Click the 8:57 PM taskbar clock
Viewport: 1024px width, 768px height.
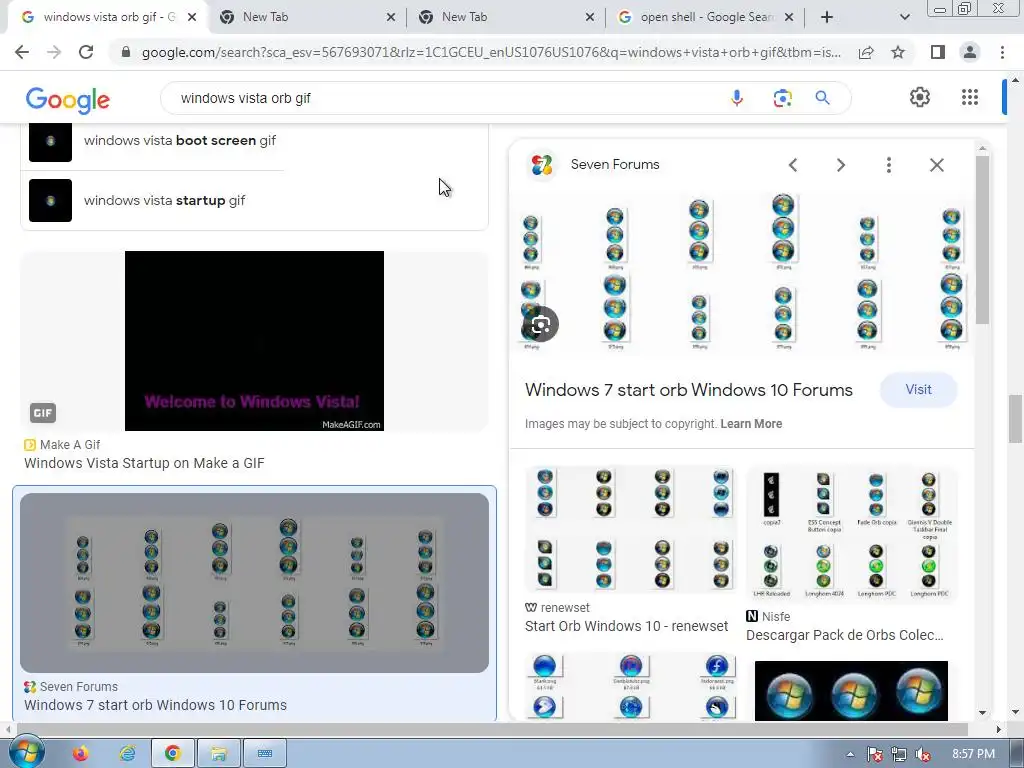coord(973,754)
